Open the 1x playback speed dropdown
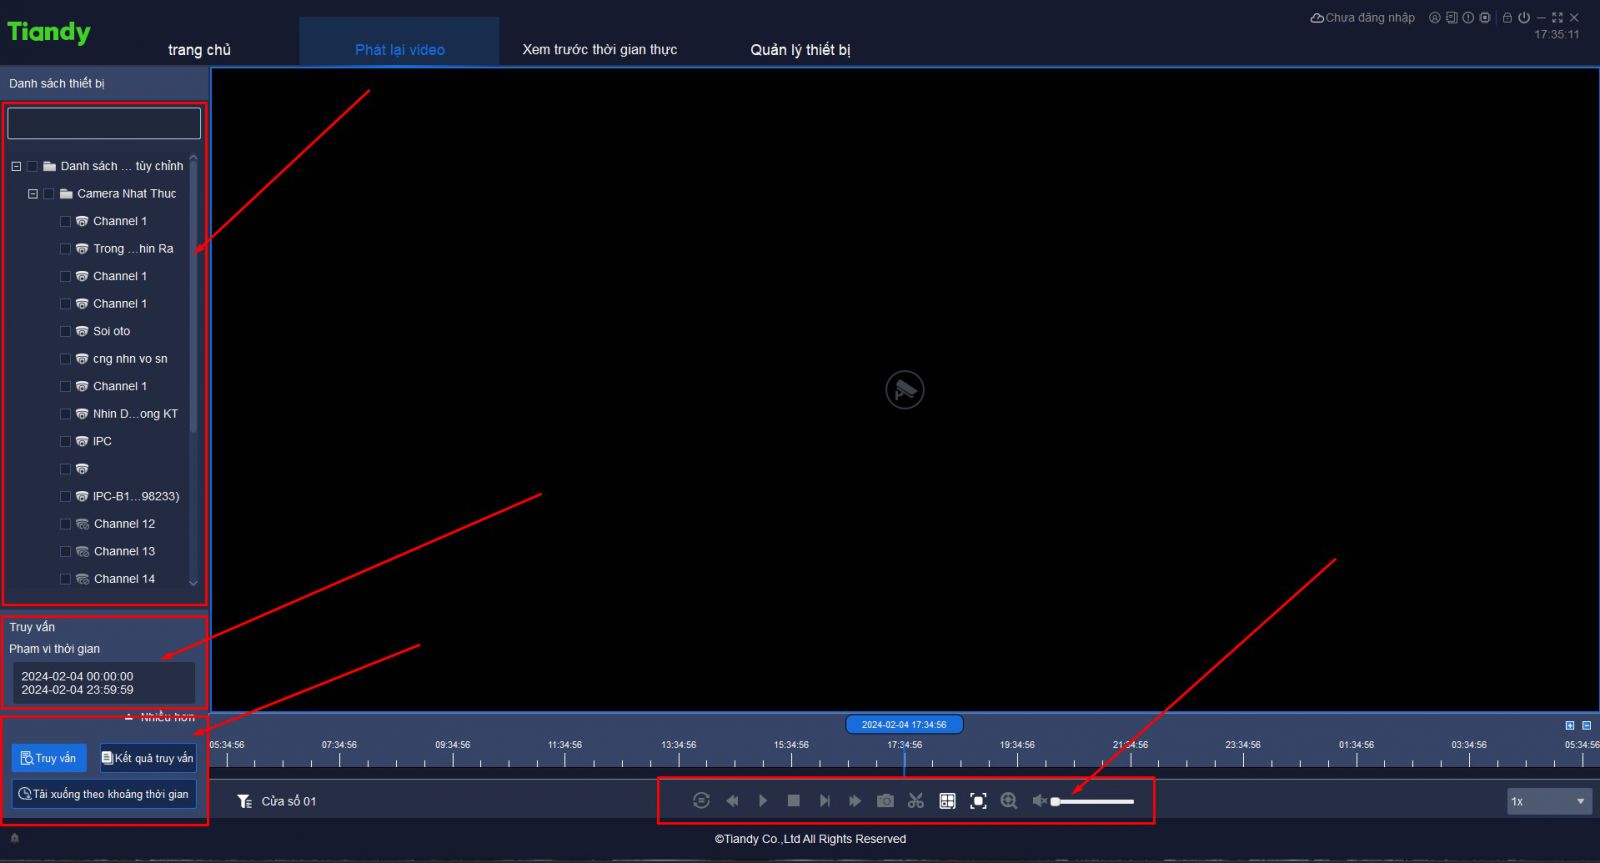The width and height of the screenshot is (1600, 863). point(1549,801)
